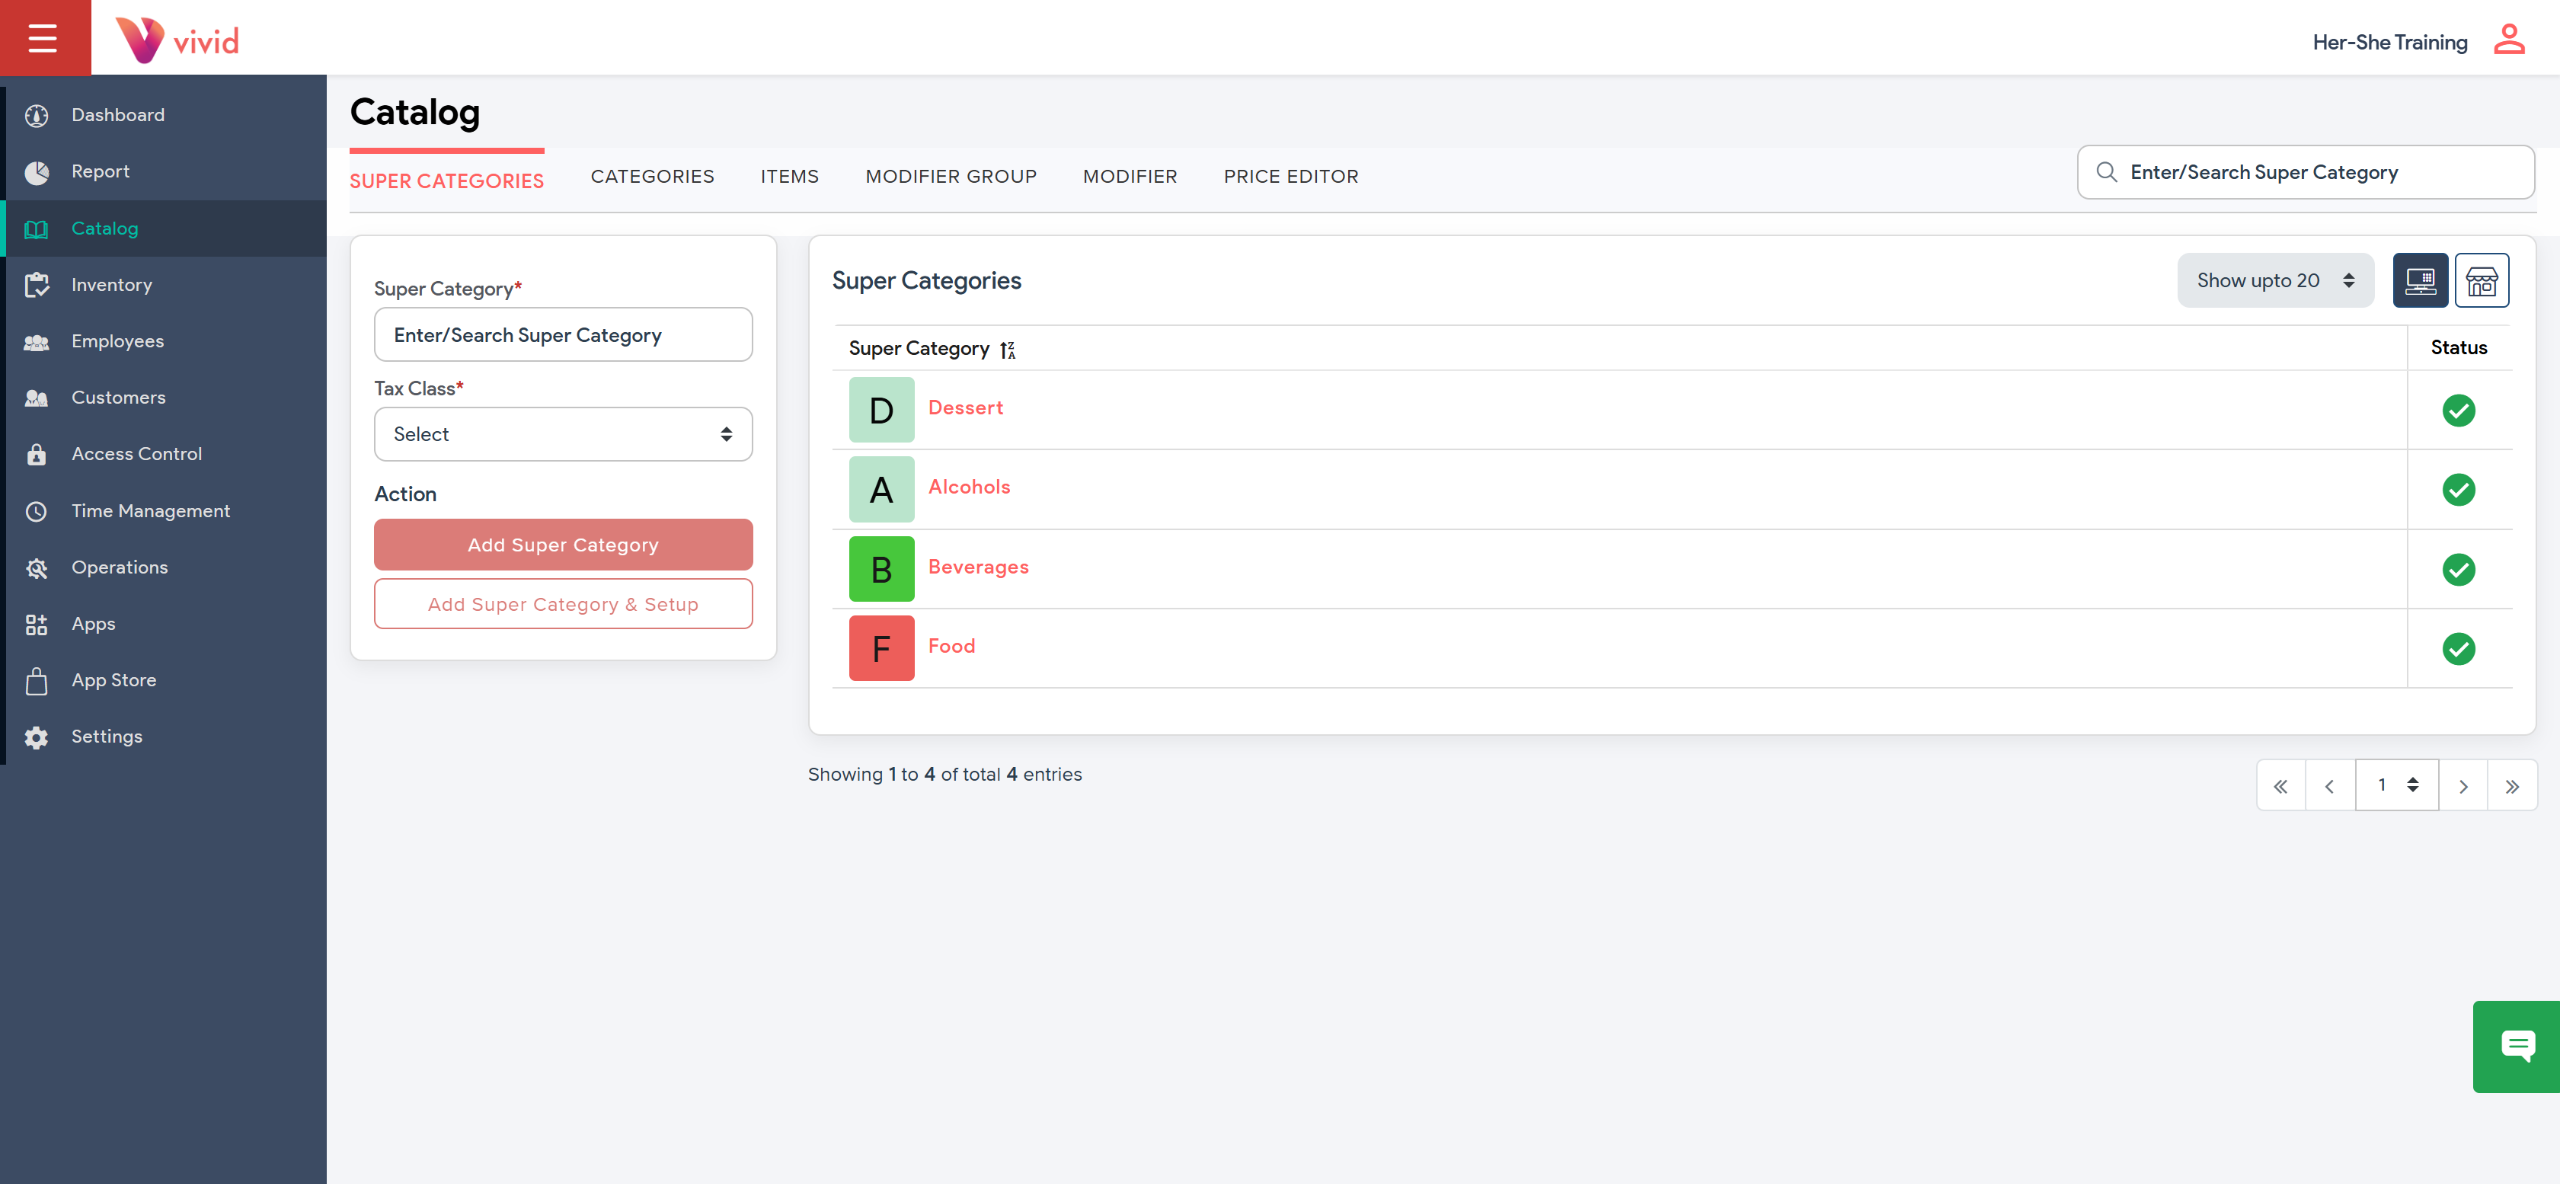This screenshot has height=1184, width=2560.
Task: Switch to POS terminal view icon
Action: [2420, 281]
